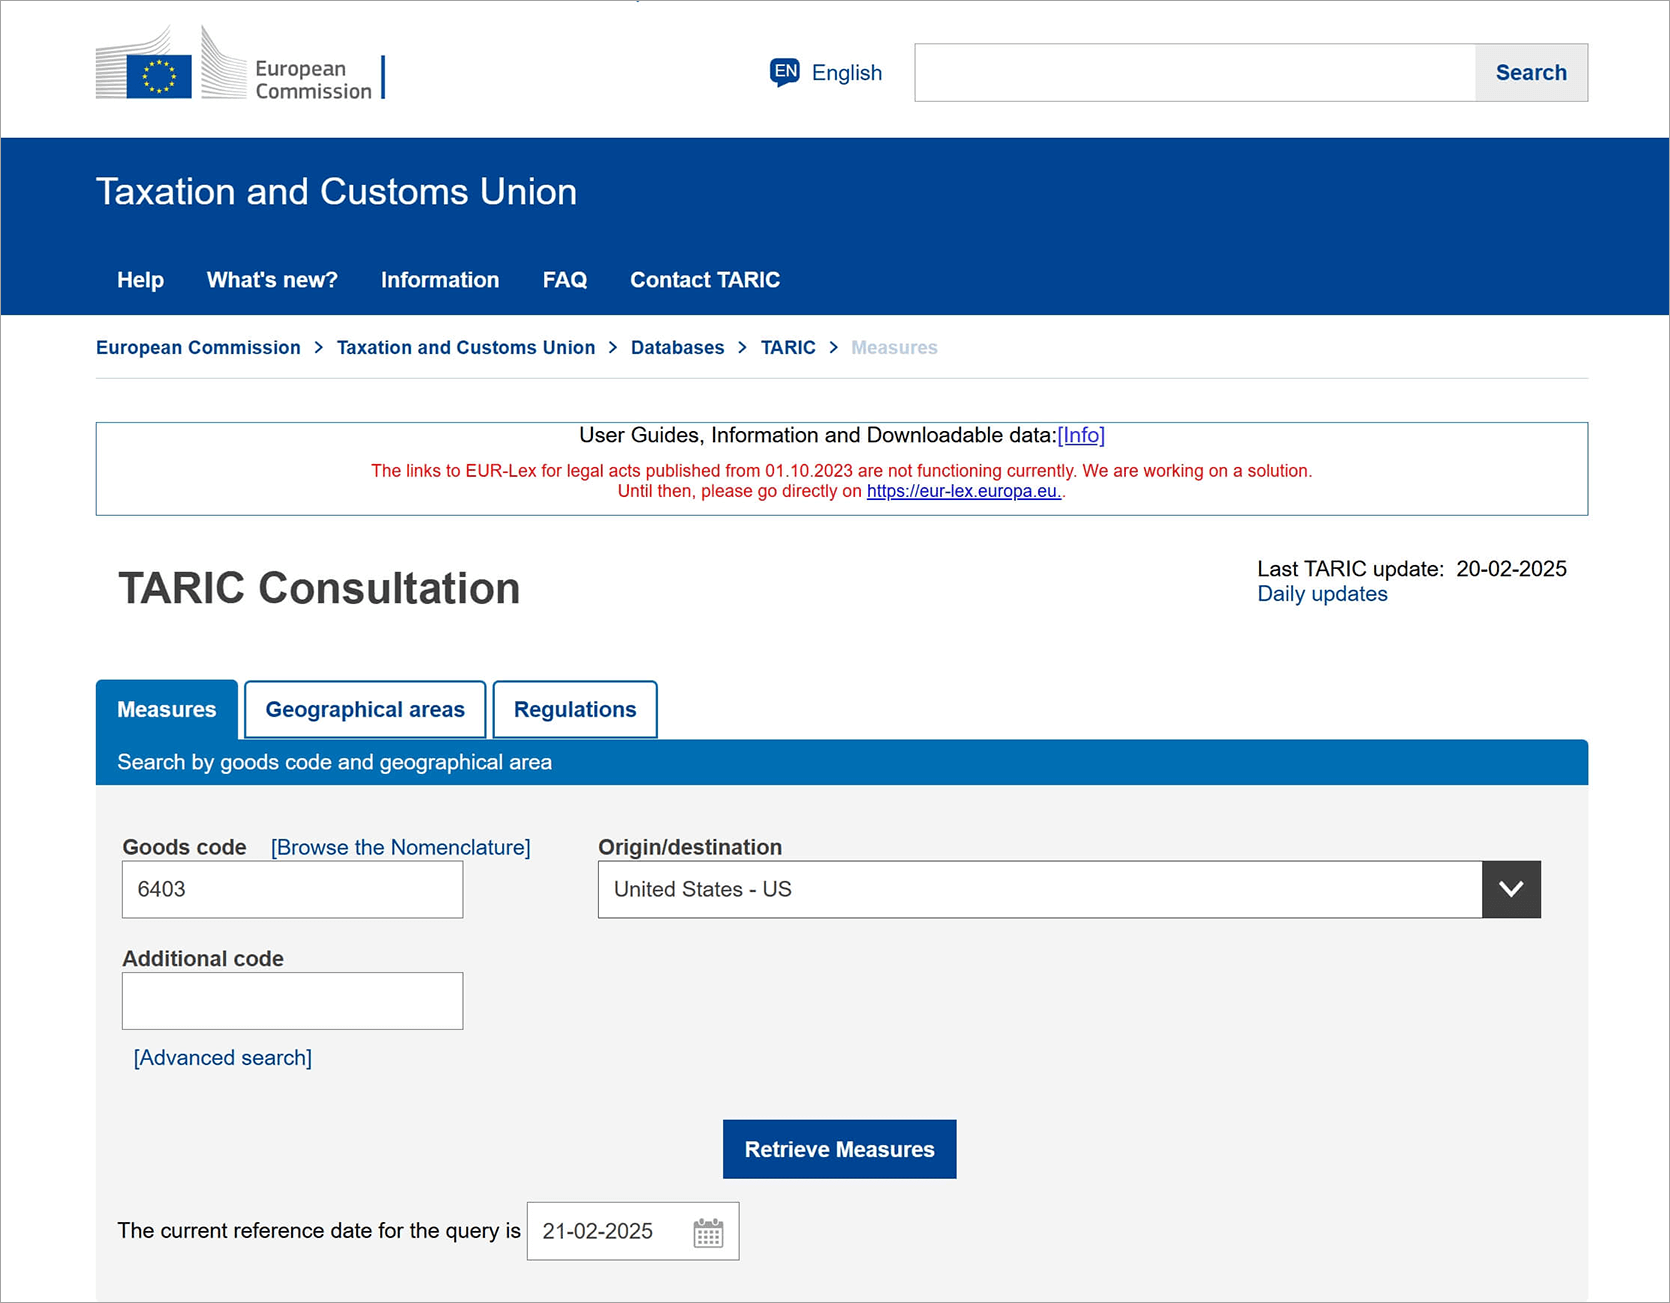Switch to the Regulations tab
The image size is (1670, 1303).
[x=575, y=709]
